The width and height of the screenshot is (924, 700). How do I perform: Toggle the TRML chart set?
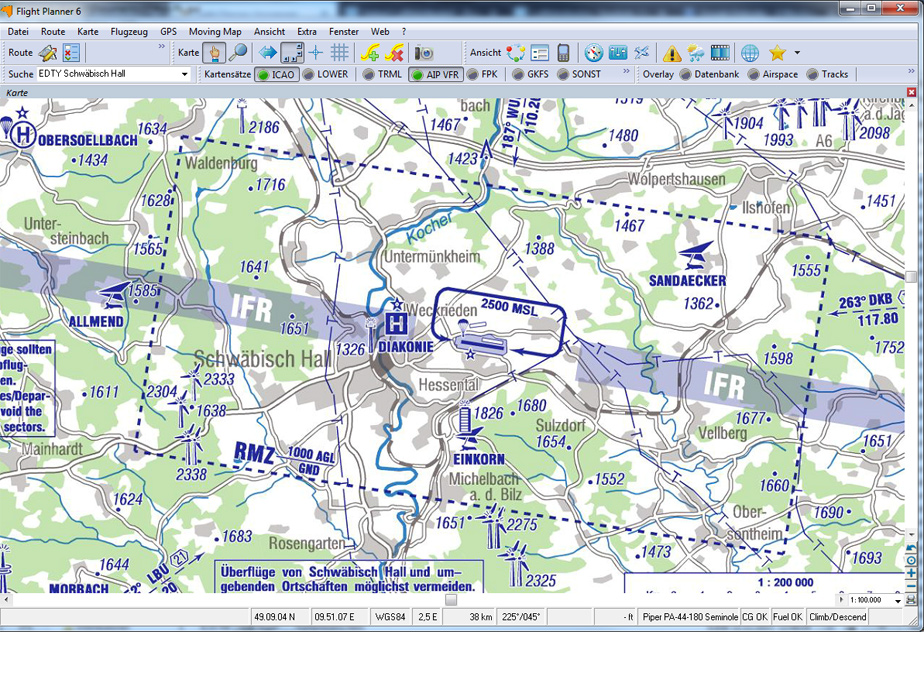click(383, 74)
